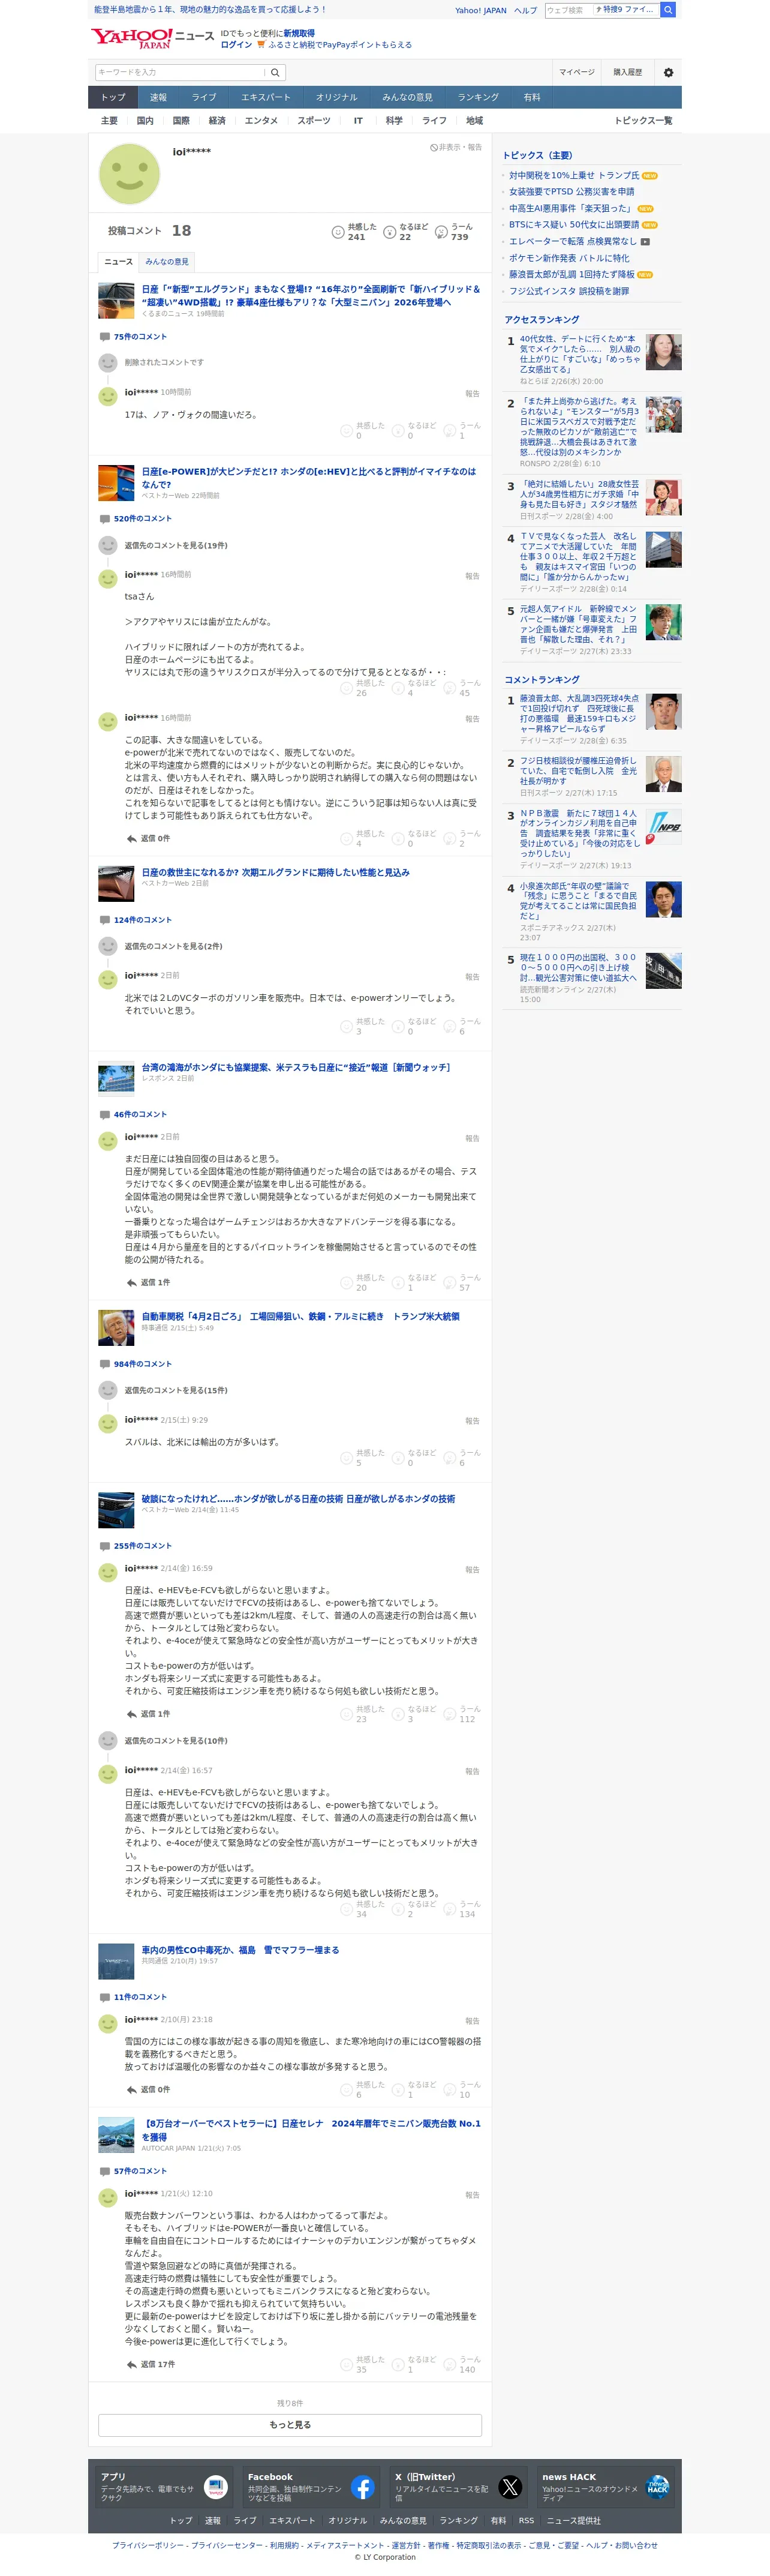Expand 返信先のコメントを見る(15件)
This screenshot has height=2576, width=770.
point(176,1390)
